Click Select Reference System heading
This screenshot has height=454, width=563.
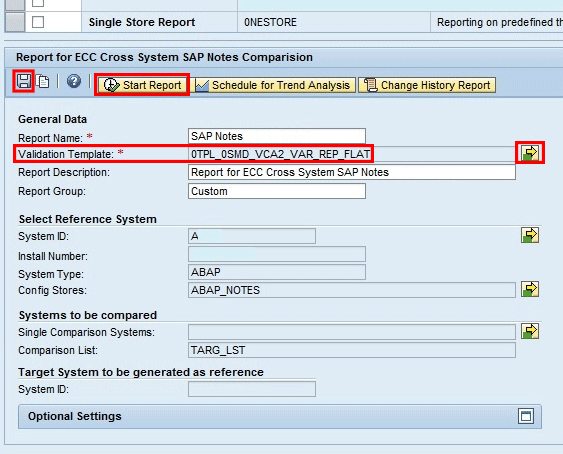pos(88,219)
